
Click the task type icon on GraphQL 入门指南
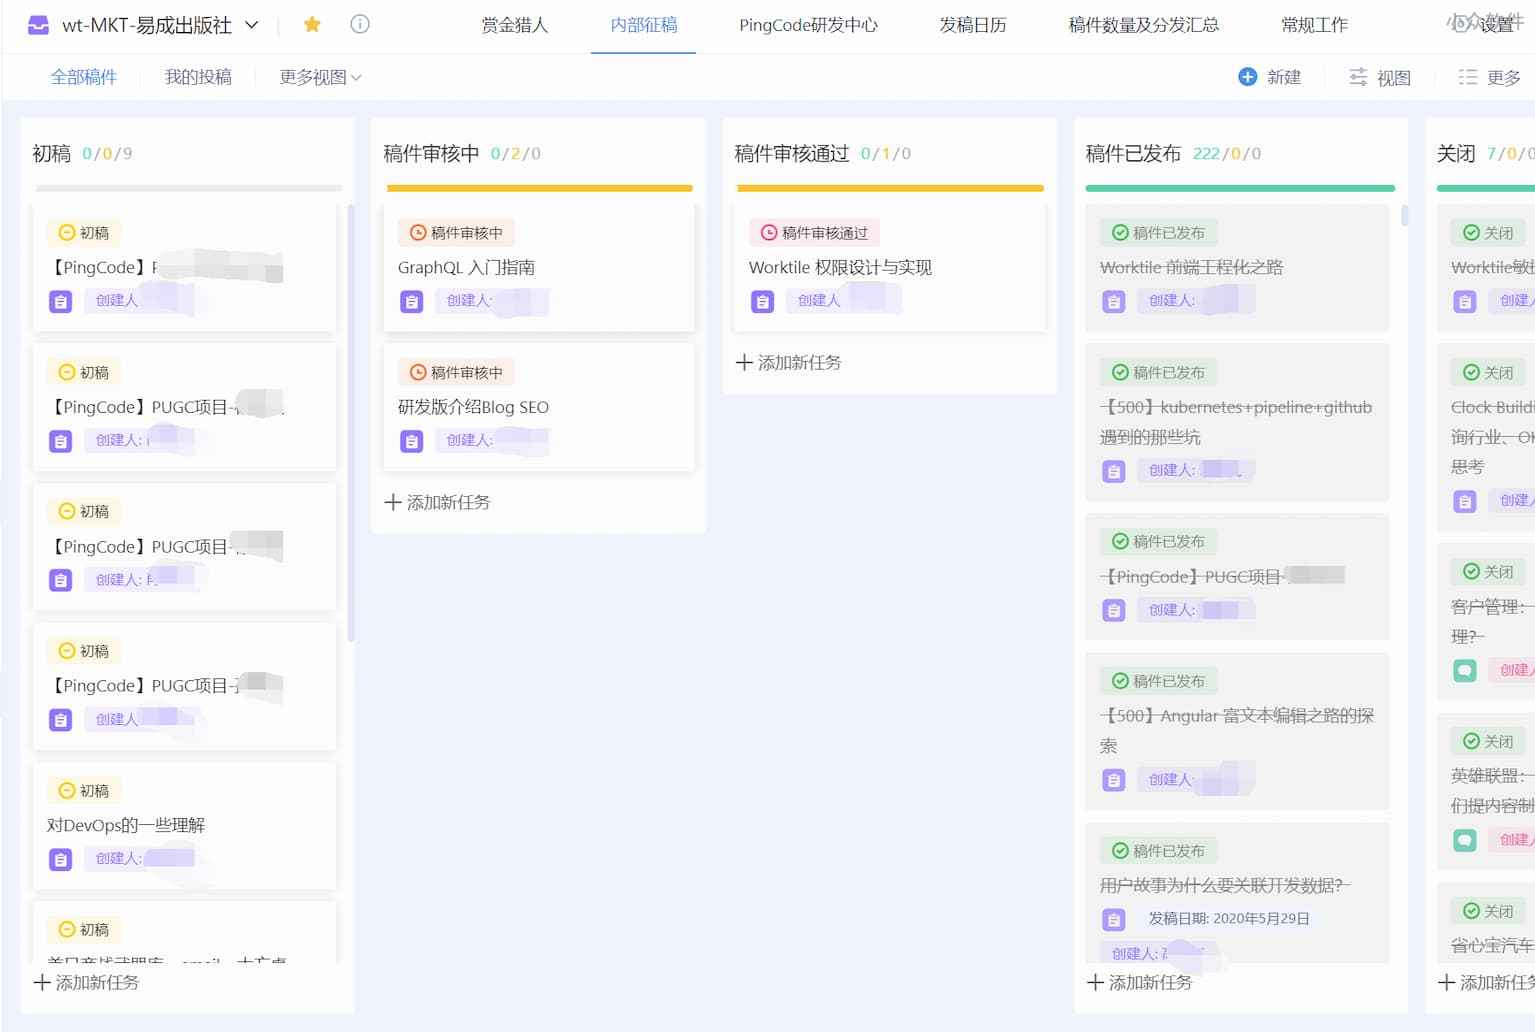pos(411,301)
